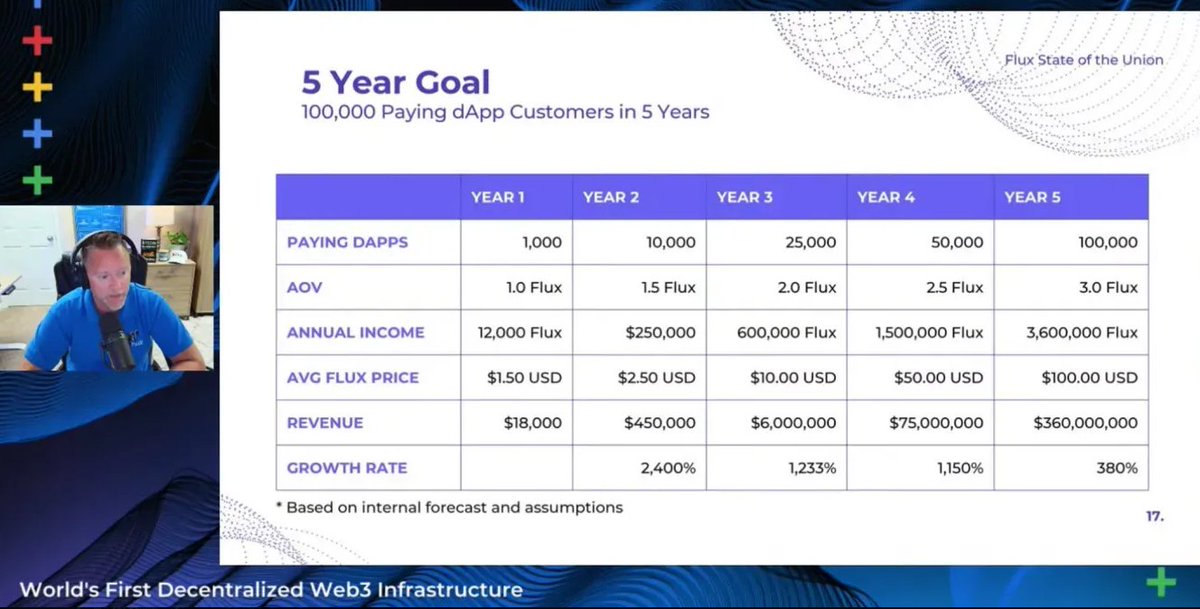The height and width of the screenshot is (609, 1200).
Task: Click the '$2.50 USD' price cell
Action: pyautogui.click(x=639, y=378)
